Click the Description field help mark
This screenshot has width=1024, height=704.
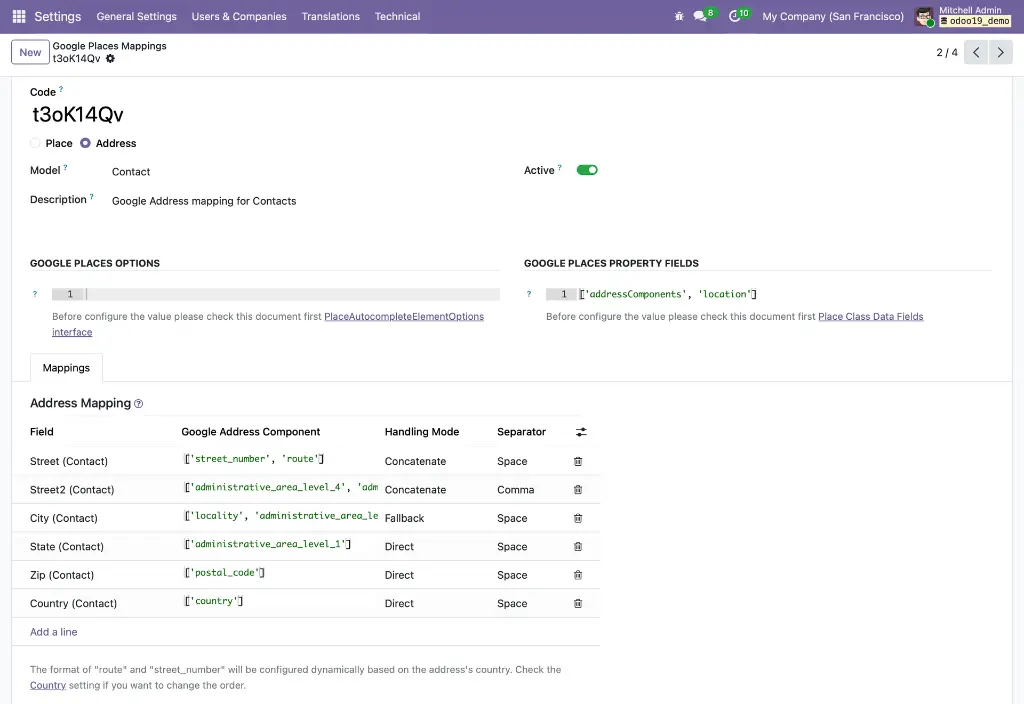coord(91,197)
